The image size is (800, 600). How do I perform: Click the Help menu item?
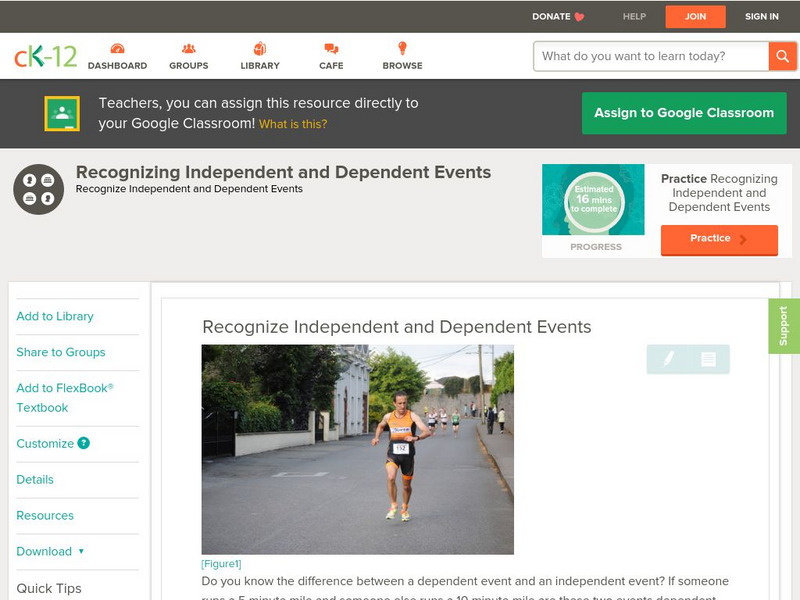[x=634, y=16]
